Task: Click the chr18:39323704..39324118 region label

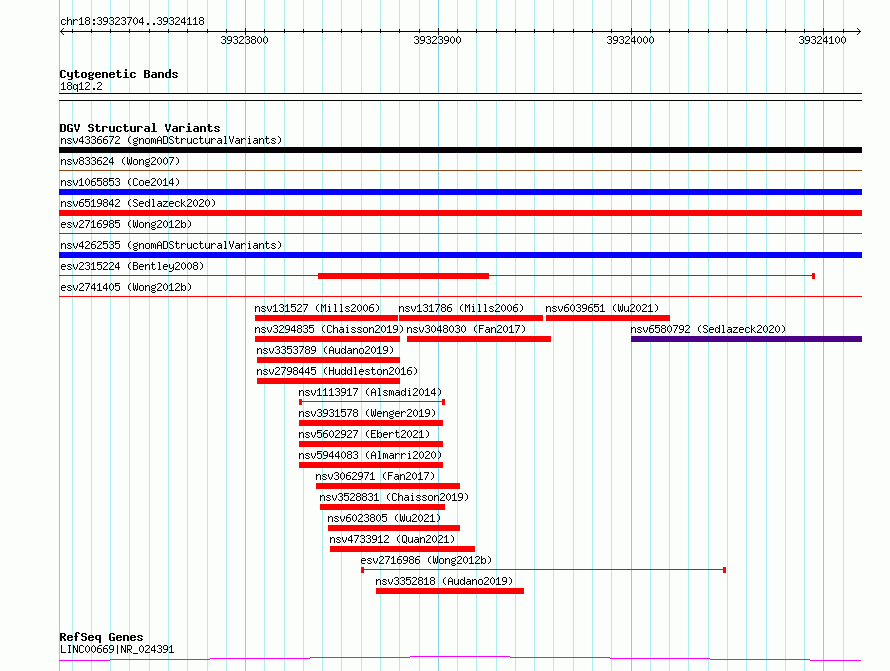Action: [132, 22]
